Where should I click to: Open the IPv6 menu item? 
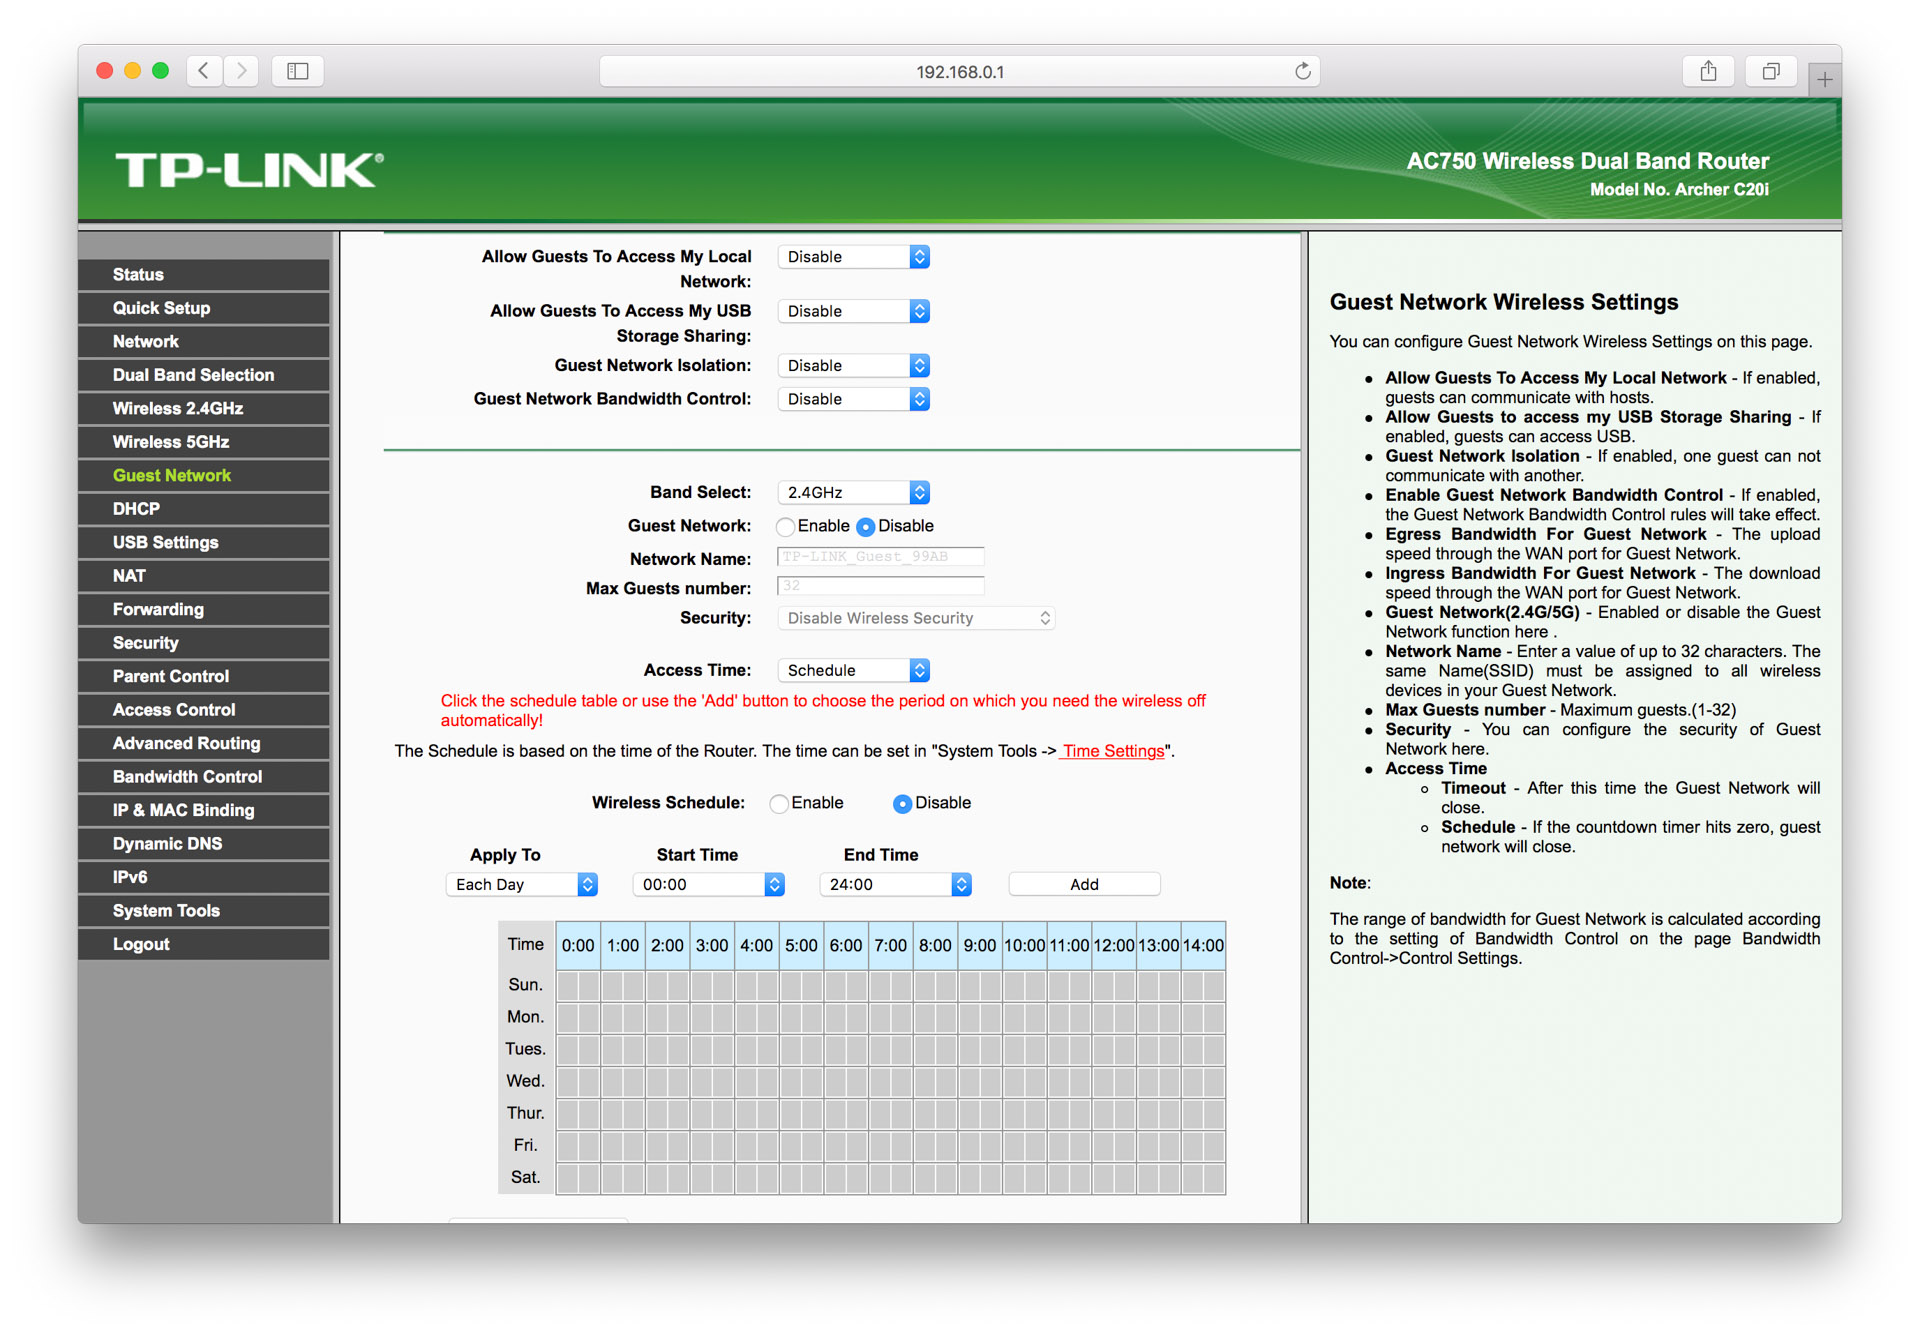point(204,878)
